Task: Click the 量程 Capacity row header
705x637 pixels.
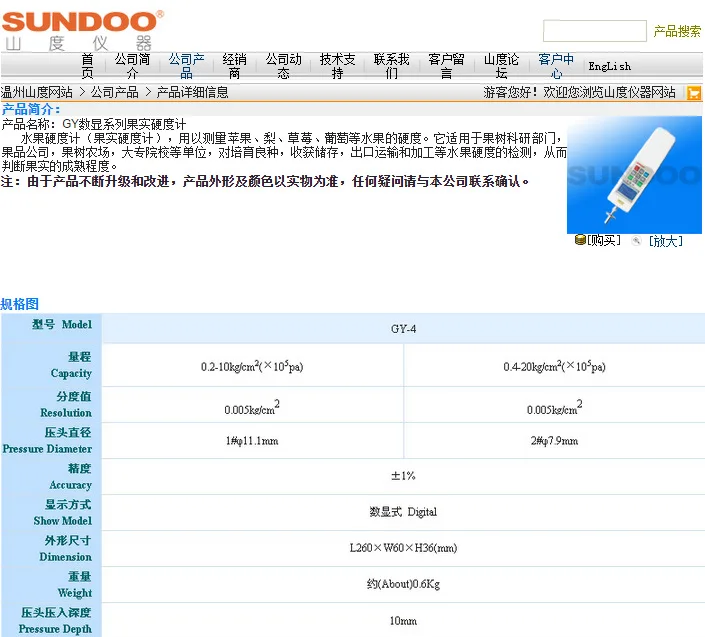Action: coord(51,365)
